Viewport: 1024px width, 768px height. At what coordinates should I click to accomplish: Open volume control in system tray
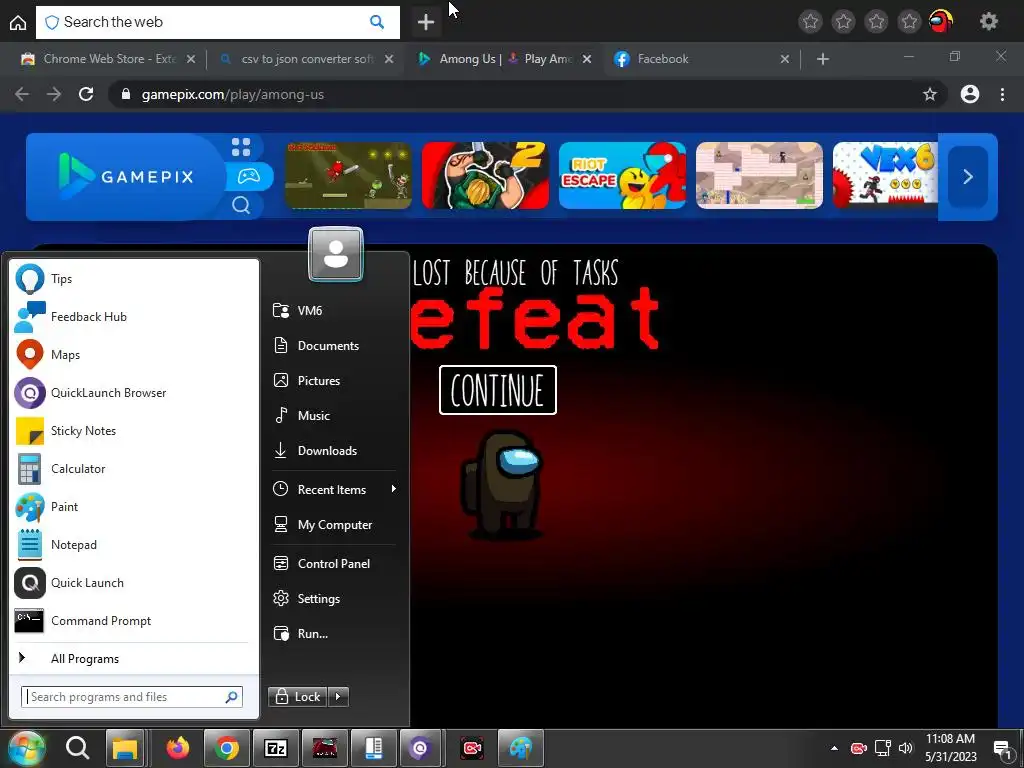tap(906, 748)
